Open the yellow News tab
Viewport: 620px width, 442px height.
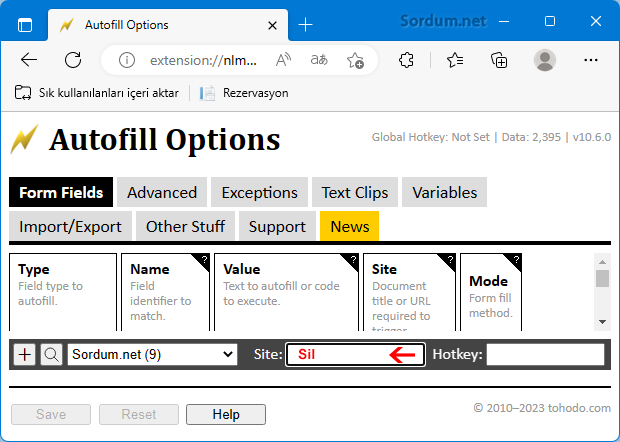click(350, 226)
